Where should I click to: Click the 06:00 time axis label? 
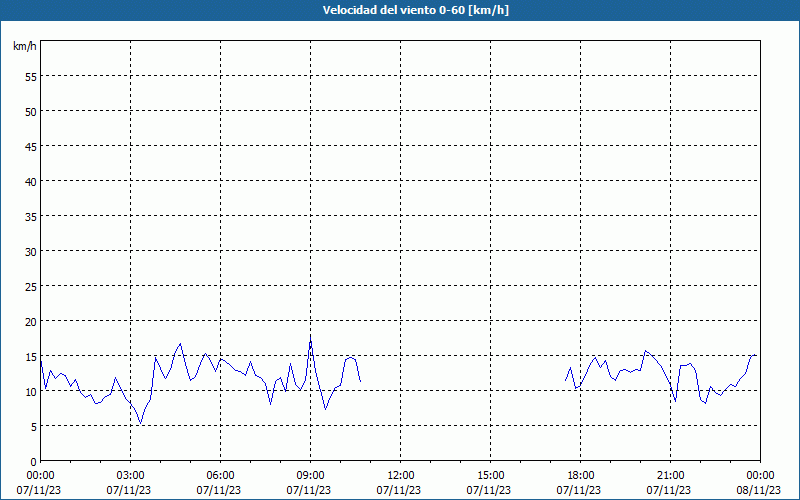click(x=220, y=476)
